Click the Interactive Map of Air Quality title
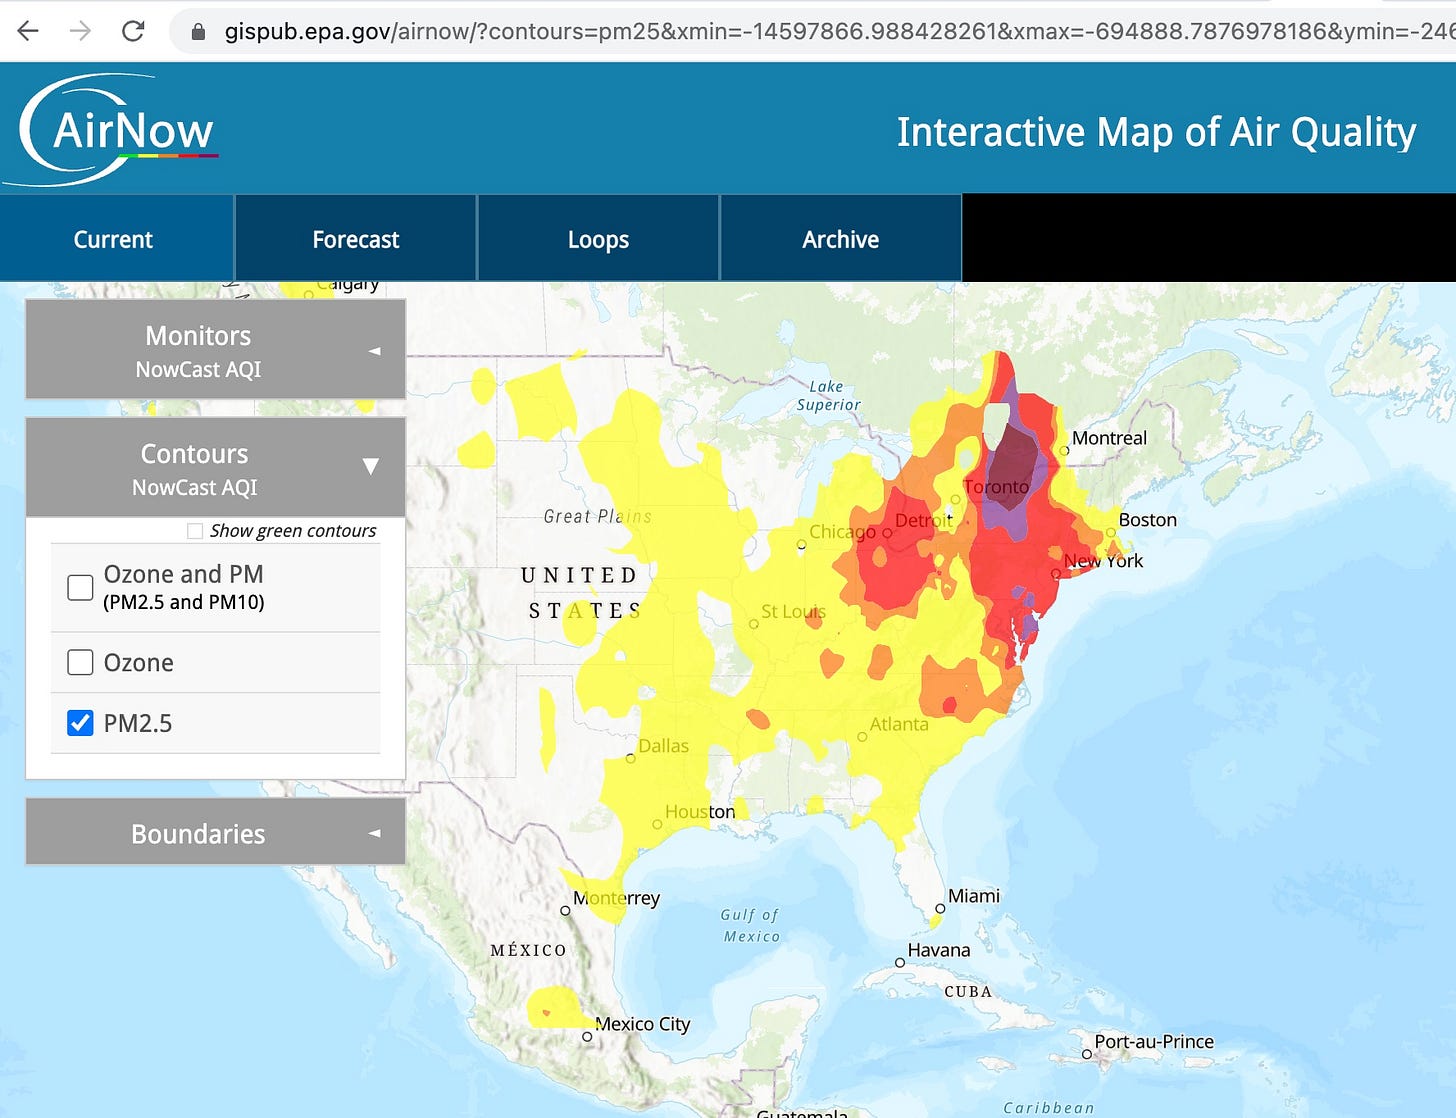The width and height of the screenshot is (1456, 1118). point(1156,132)
